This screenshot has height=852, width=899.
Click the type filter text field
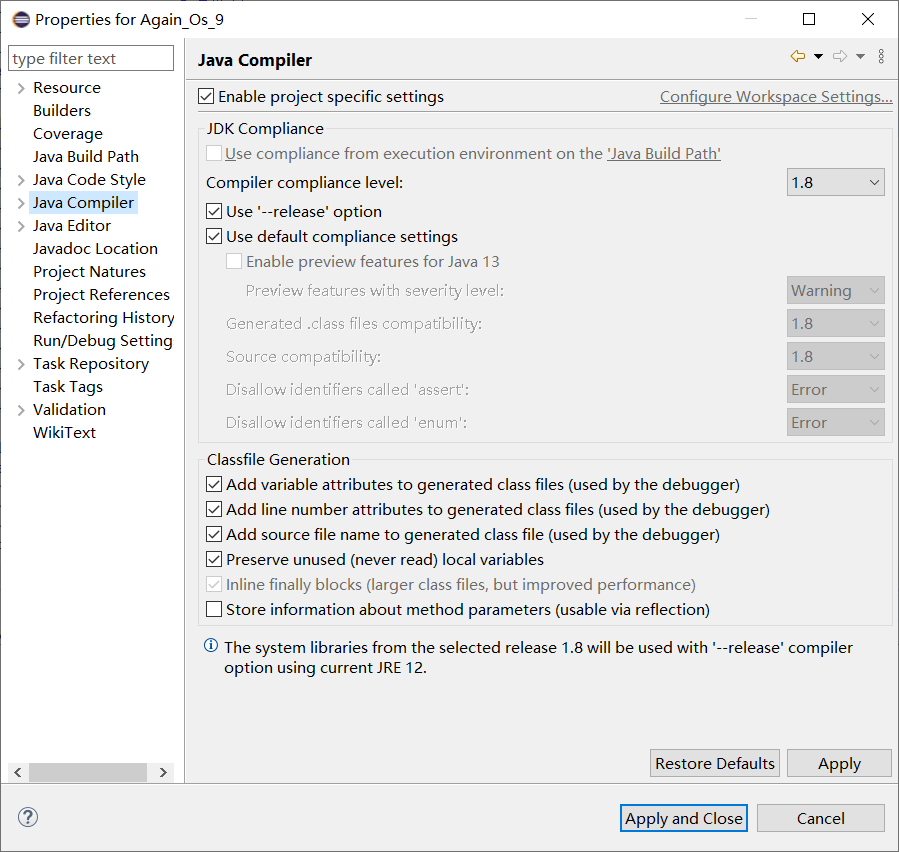(91, 59)
